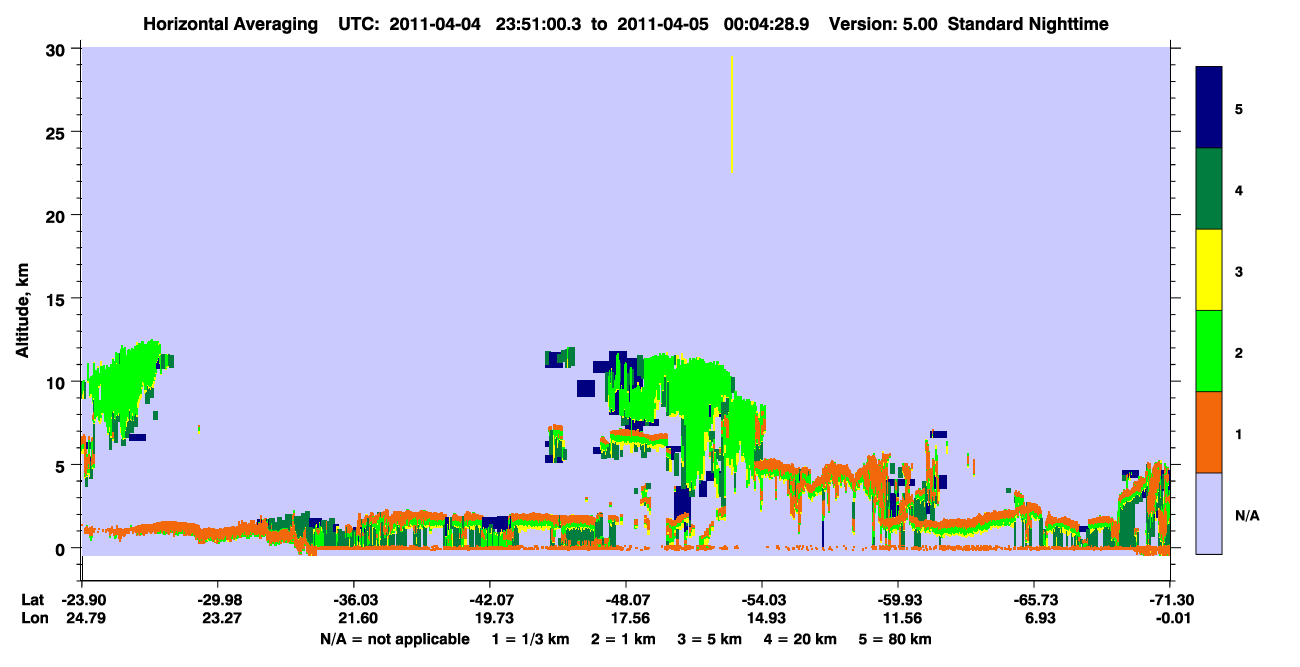1300x667 pixels.
Task: Click the light green level 2 colorbar segment
Action: coord(1209,351)
